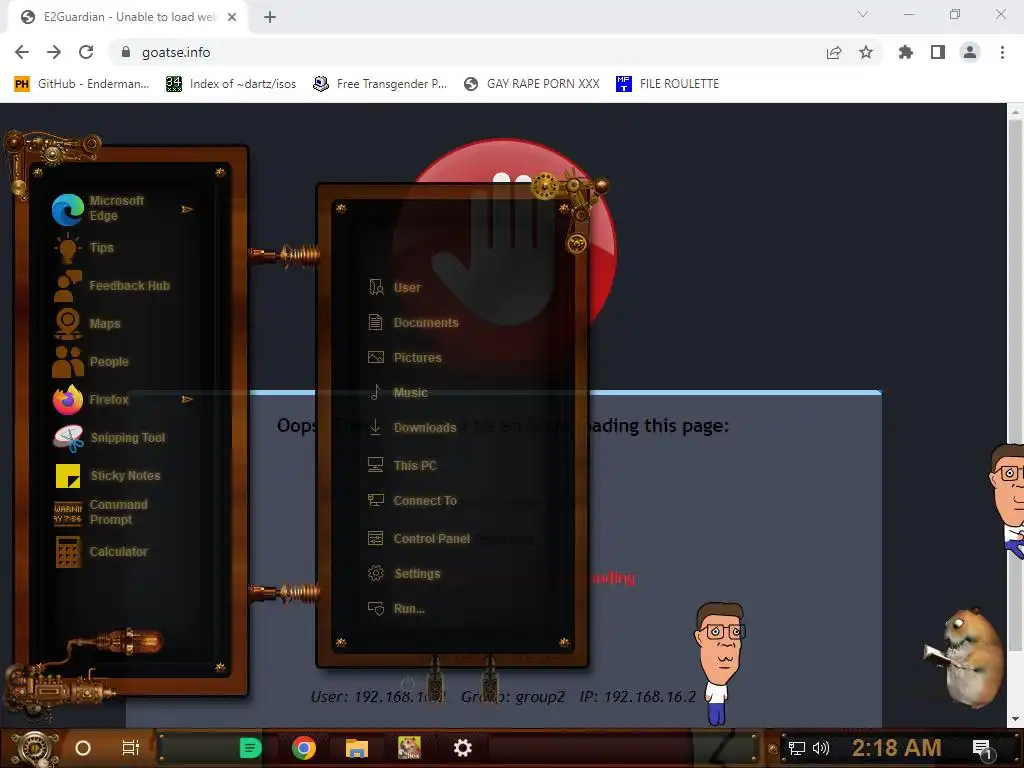The height and width of the screenshot is (768, 1024).
Task: Launch Sticky Notes
Action: point(108,475)
